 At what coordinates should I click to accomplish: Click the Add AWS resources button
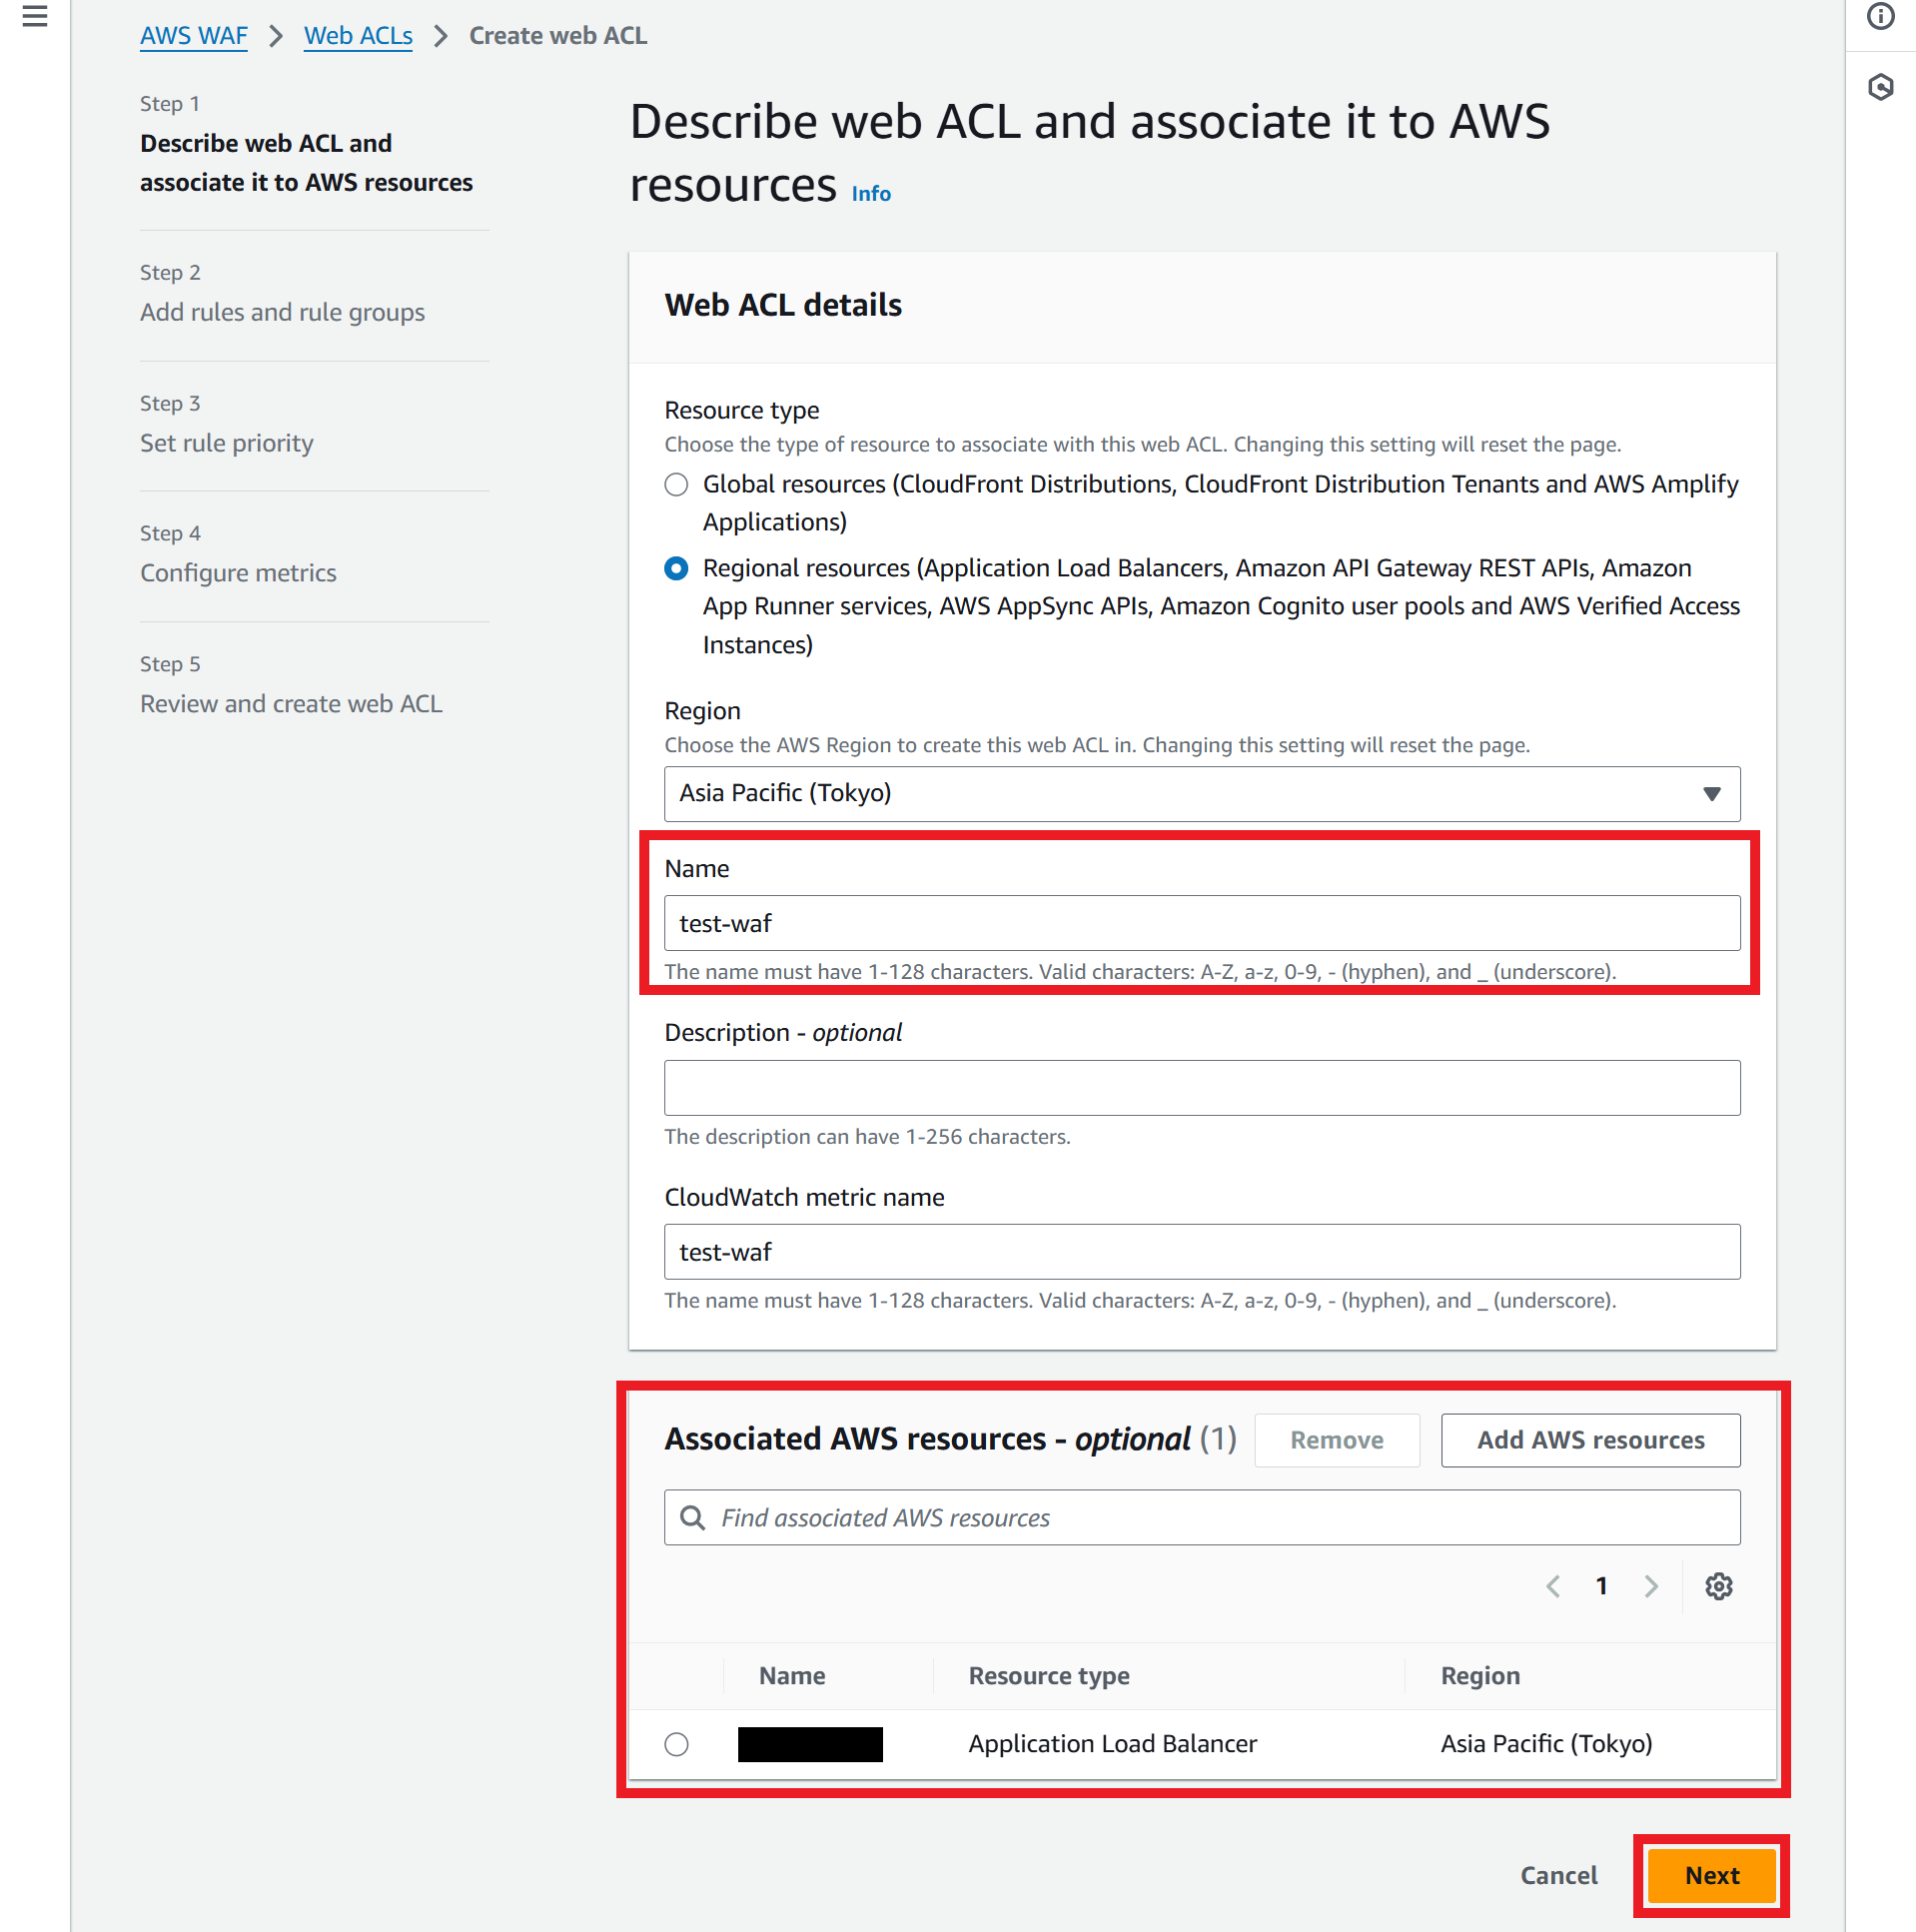tap(1590, 1440)
